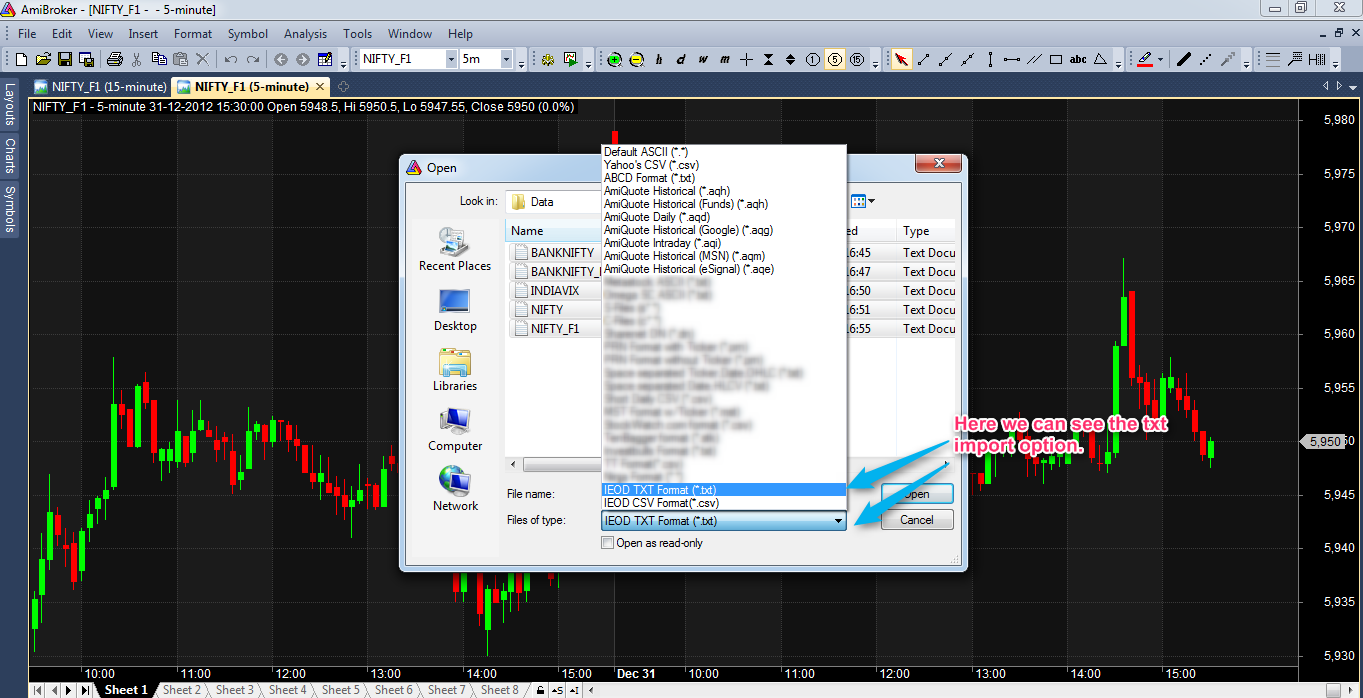Image resolution: width=1363 pixels, height=698 pixels.
Task: Switch to Sheet 2 tab
Action: click(x=181, y=690)
